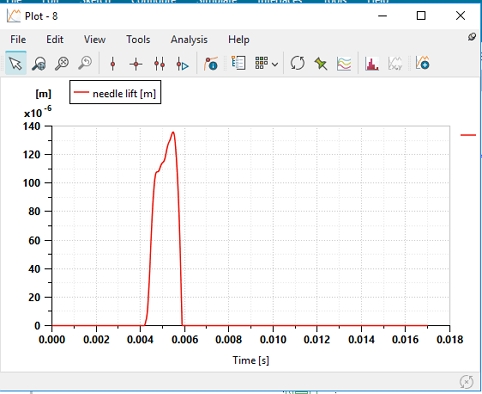Click the Plot window title icon
This screenshot has width=482, height=394.
tap(14, 16)
